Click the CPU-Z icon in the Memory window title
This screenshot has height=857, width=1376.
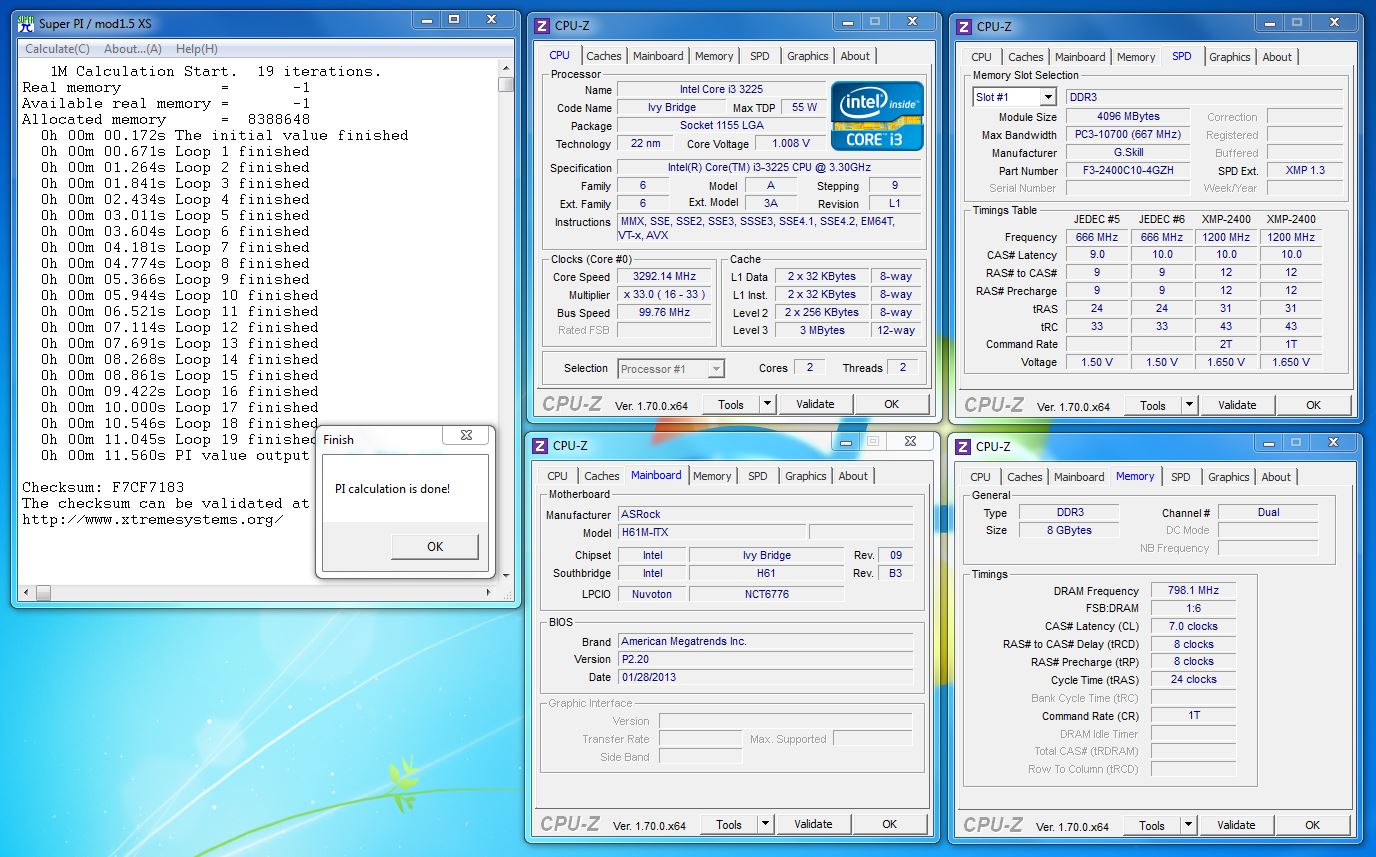[963, 447]
